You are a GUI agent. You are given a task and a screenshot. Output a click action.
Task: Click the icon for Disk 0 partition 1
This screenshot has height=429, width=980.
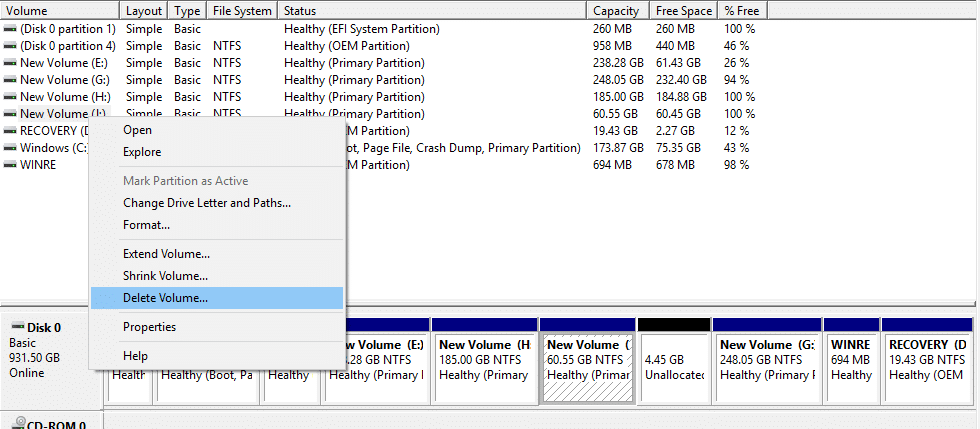pyautogui.click(x=10, y=29)
